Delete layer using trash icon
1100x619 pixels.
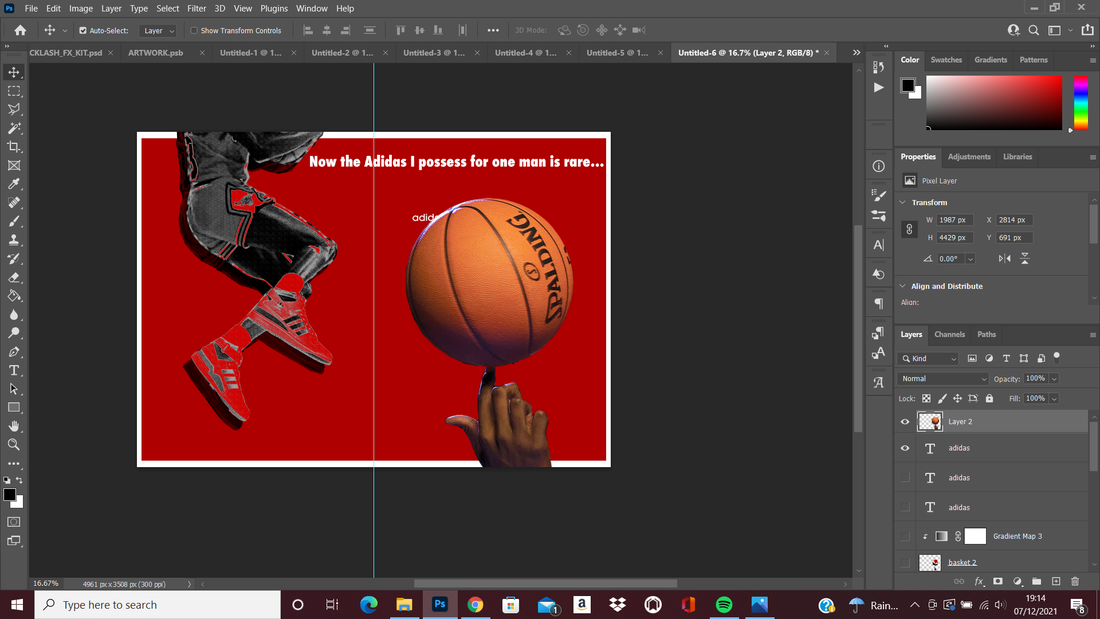[1075, 581]
